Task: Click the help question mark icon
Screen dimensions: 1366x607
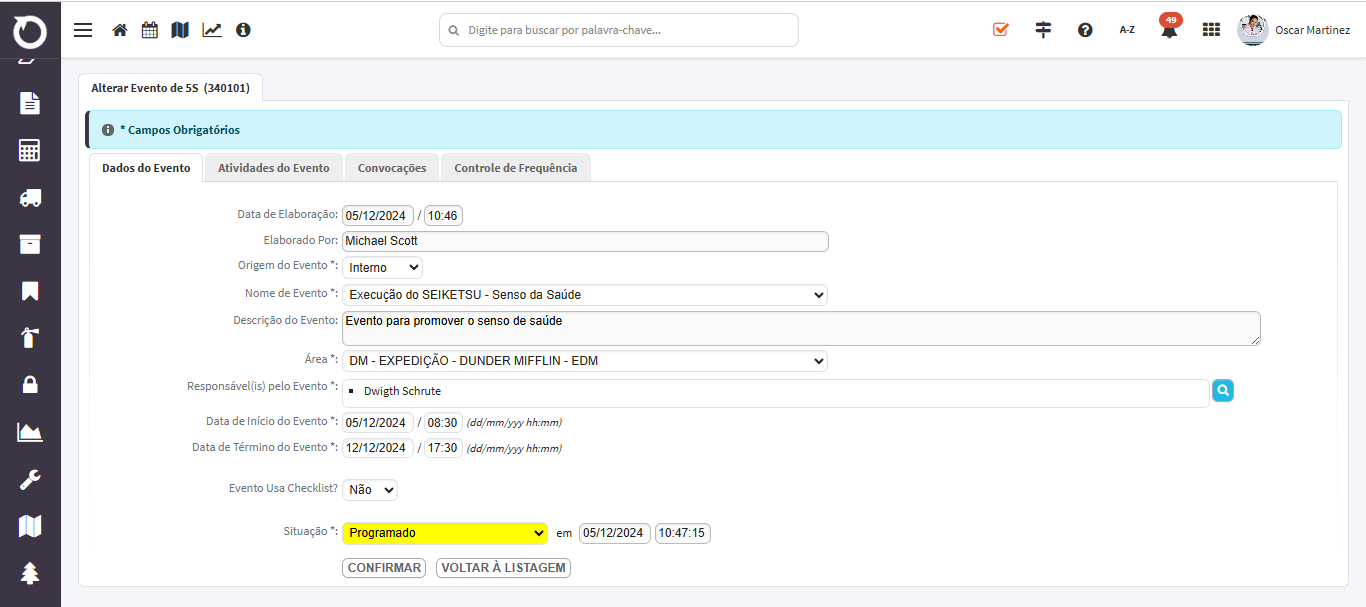Action: (x=1085, y=30)
